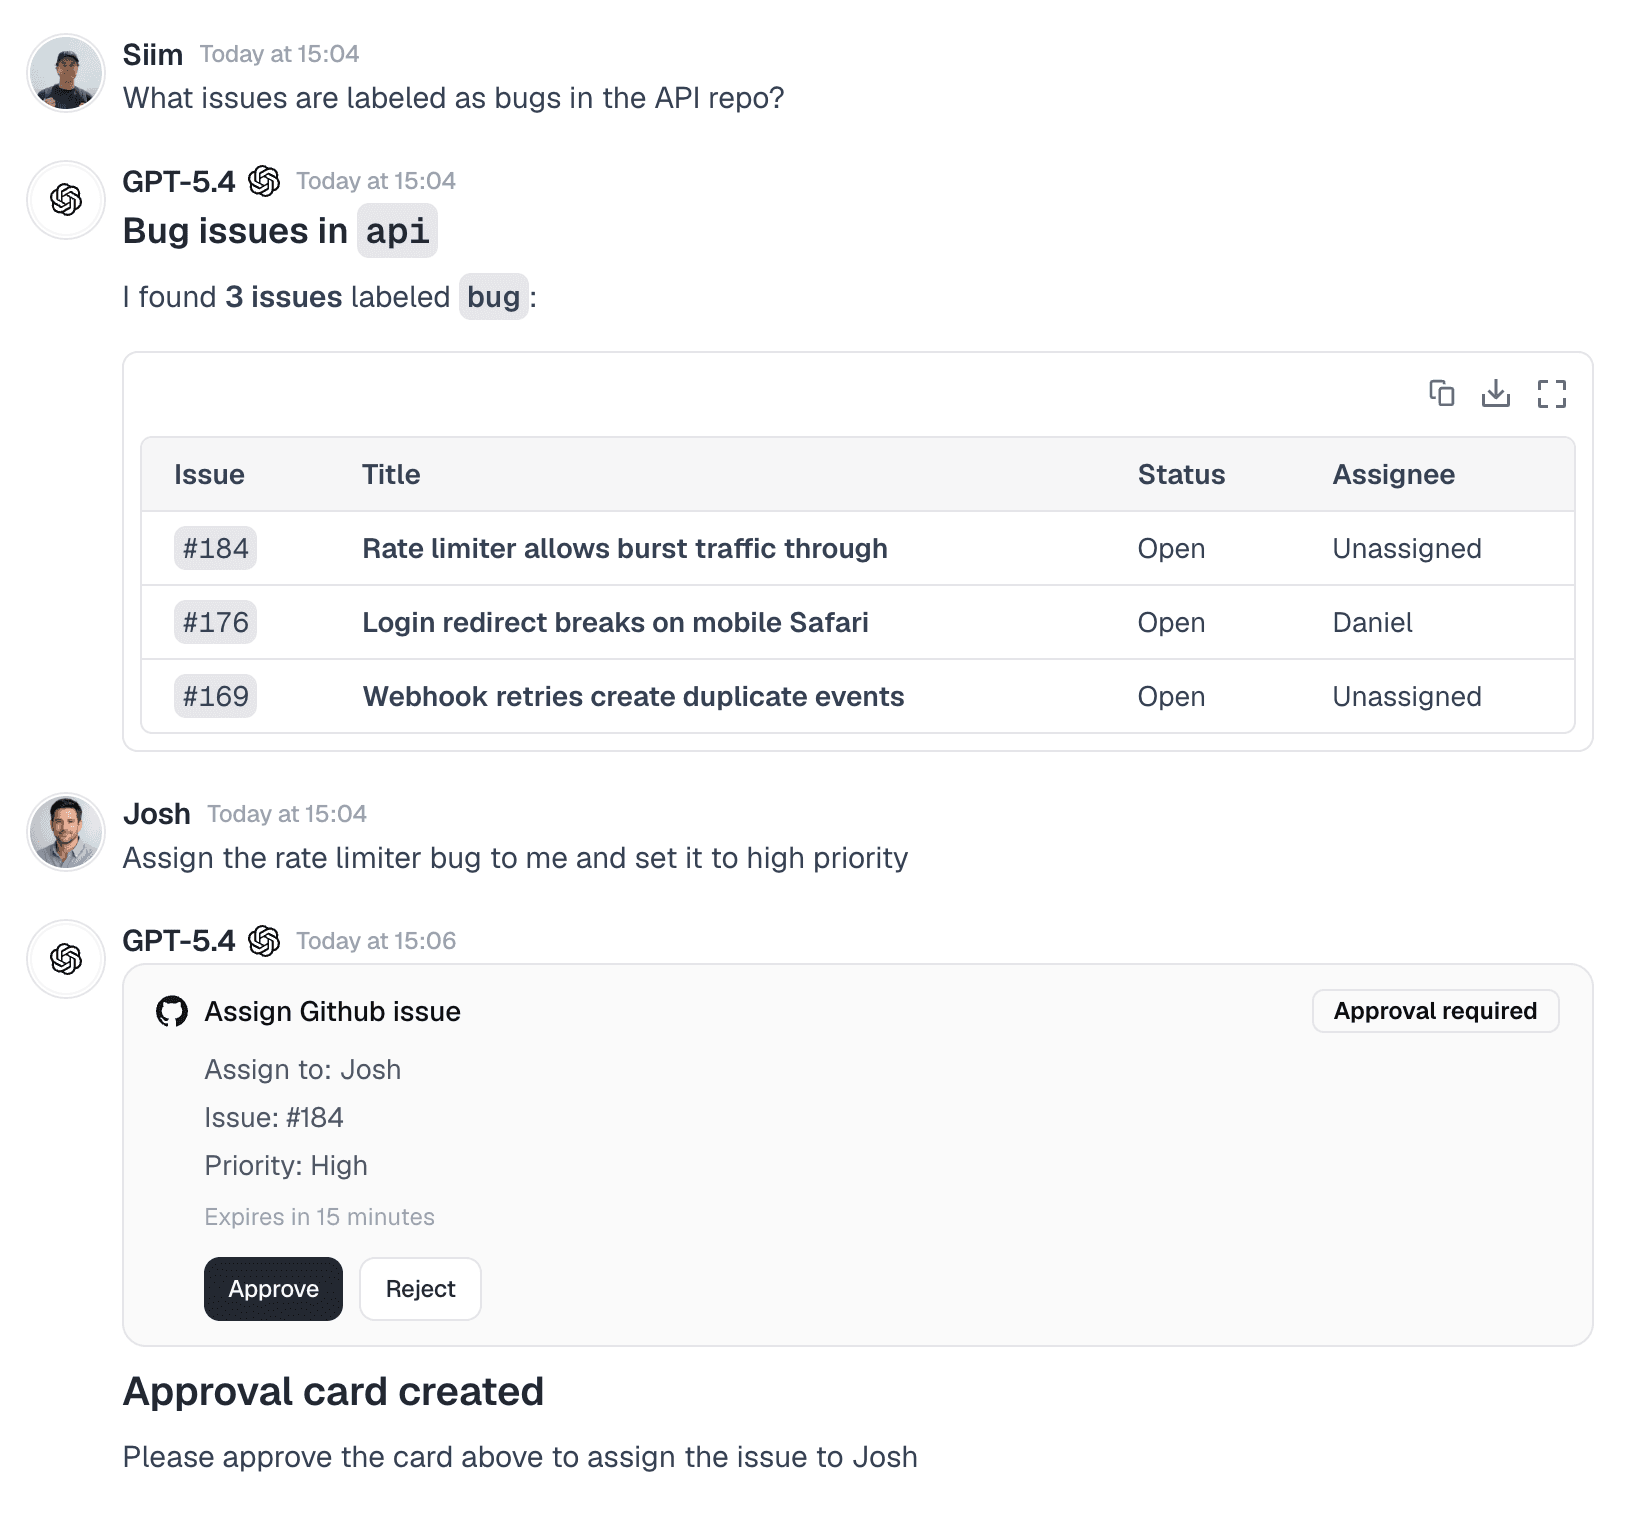Click the Approval required badge
1648x1524 pixels.
[1435, 1011]
